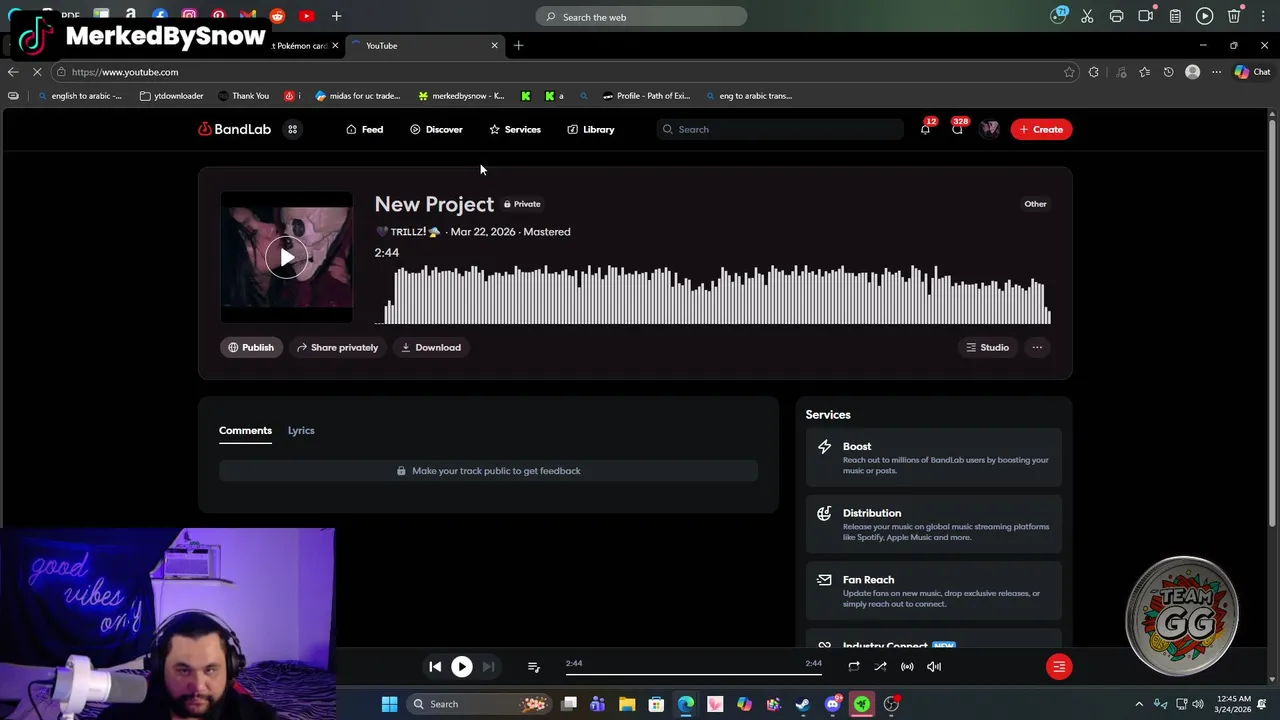Screen dimensions: 1280x720
Task: Open the Fan Reach service
Action: (x=934, y=591)
